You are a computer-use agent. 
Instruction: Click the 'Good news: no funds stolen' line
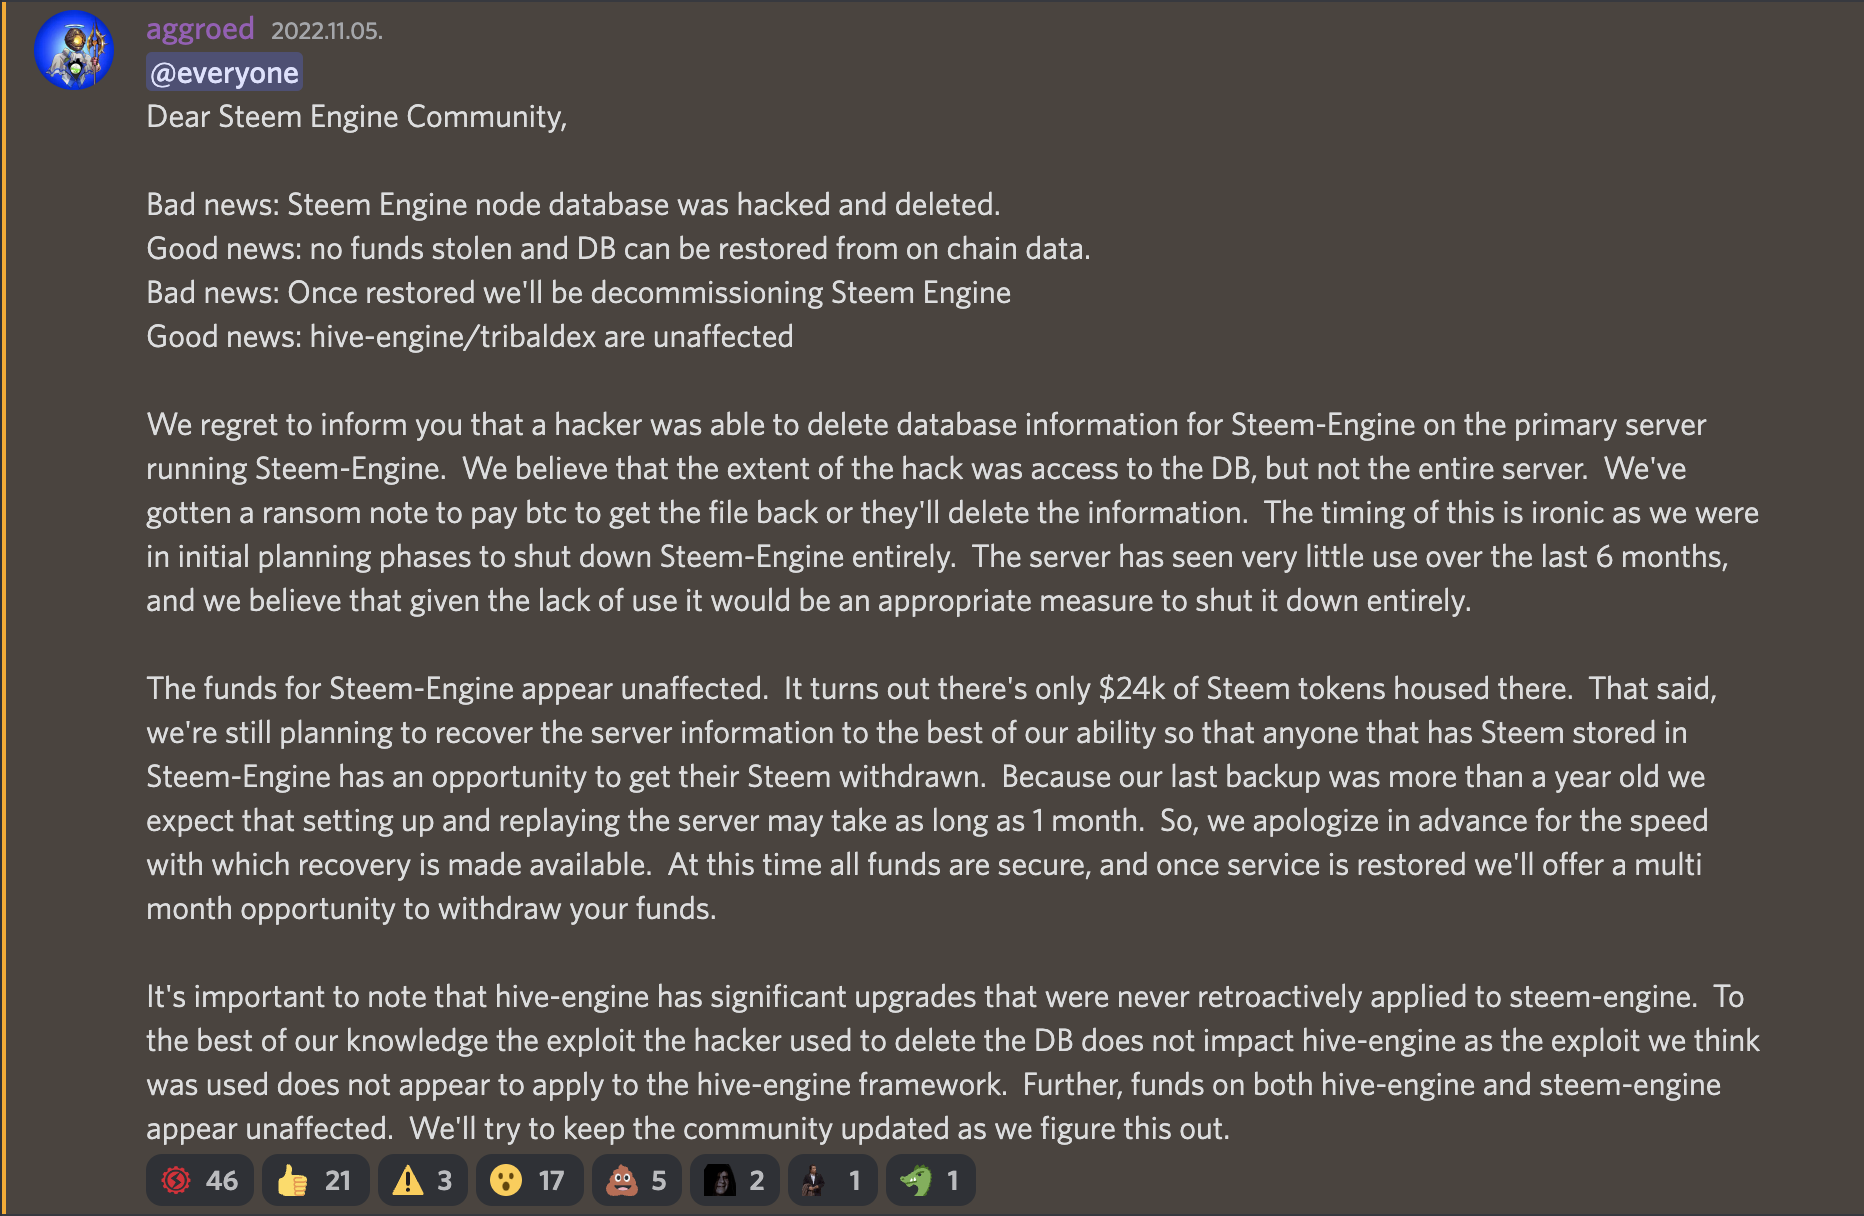617,249
